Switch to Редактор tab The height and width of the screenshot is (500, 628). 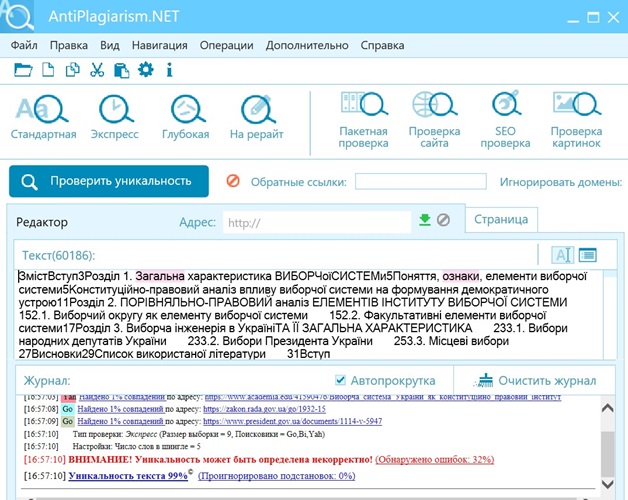pyautogui.click(x=42, y=222)
